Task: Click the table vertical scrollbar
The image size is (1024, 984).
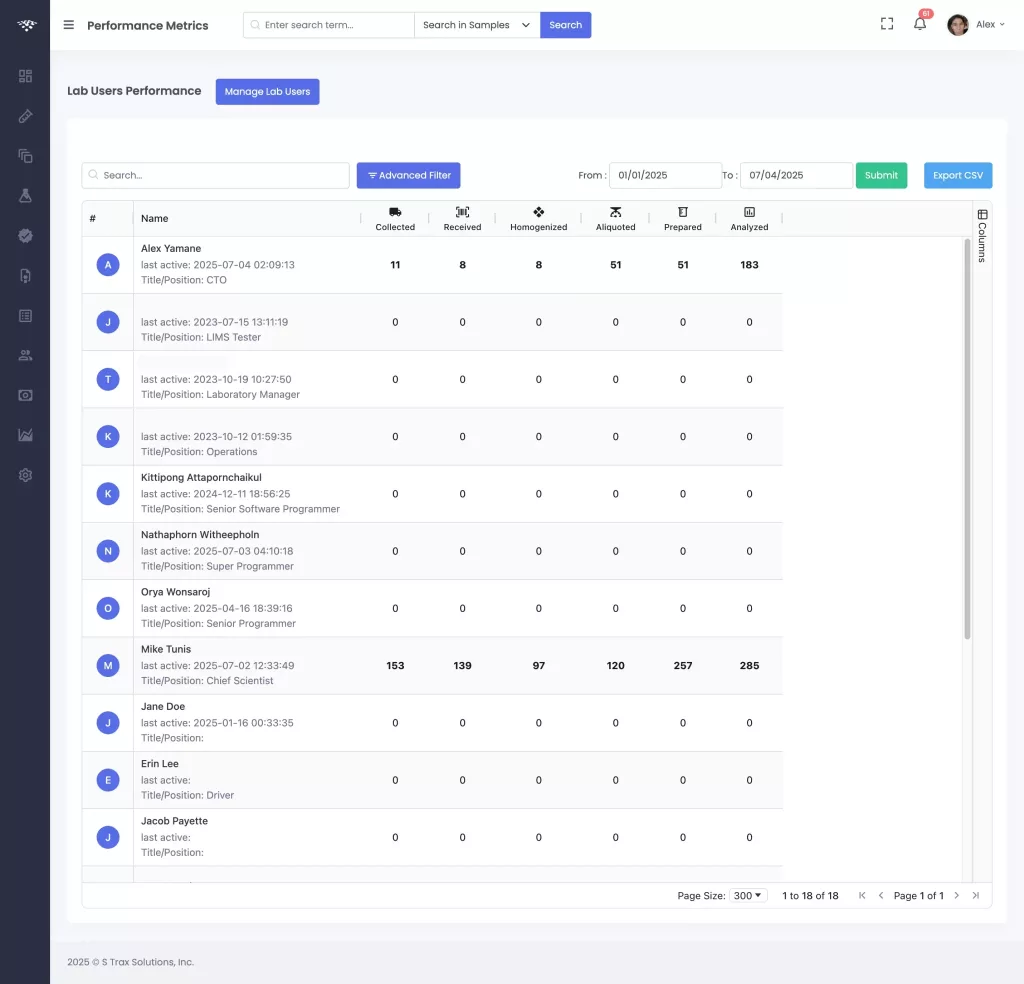Action: pyautogui.click(x=967, y=439)
